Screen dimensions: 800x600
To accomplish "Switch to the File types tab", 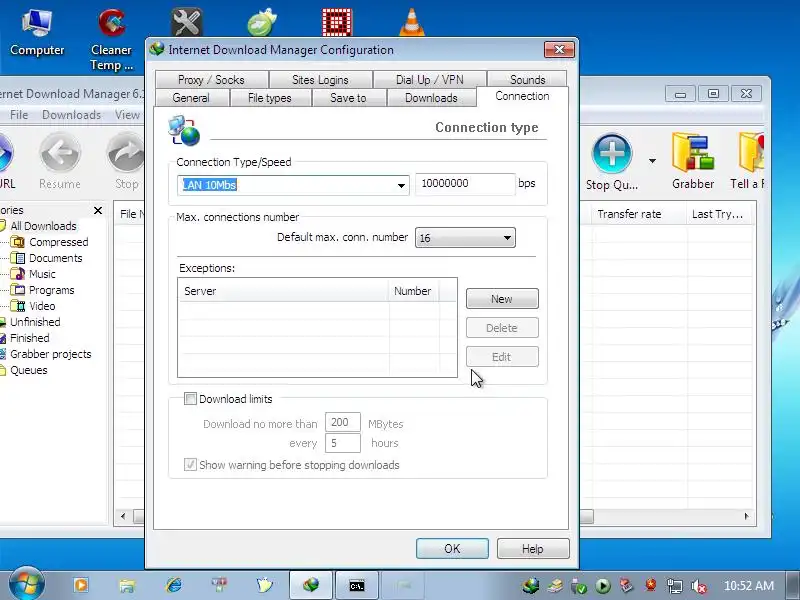I will click(270, 98).
